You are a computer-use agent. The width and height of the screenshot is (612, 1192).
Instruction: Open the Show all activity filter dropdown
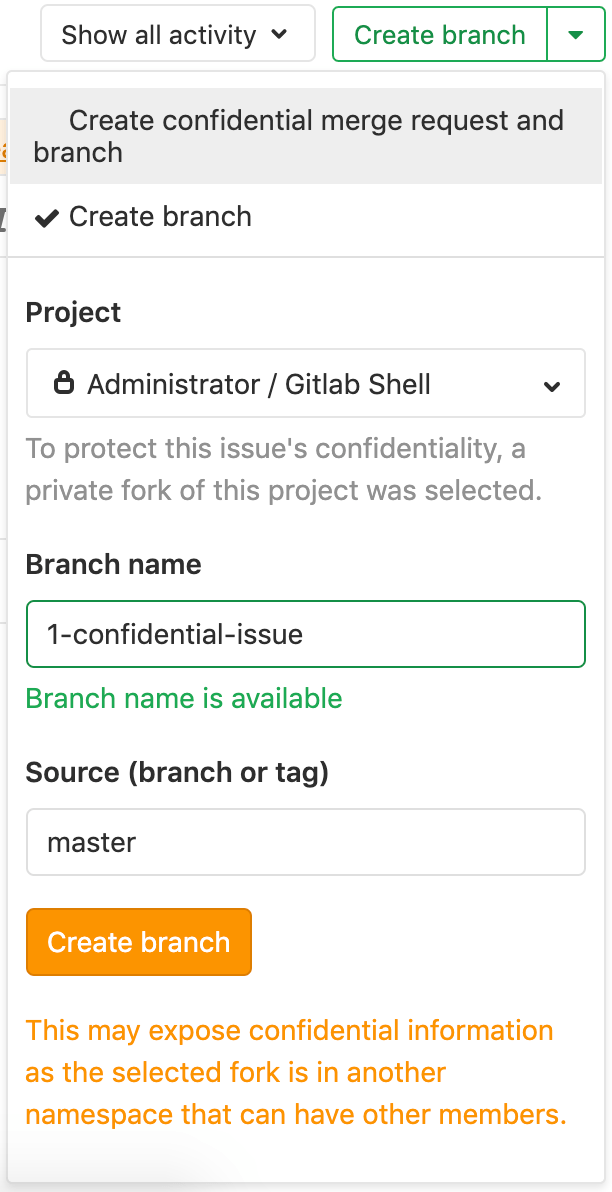(176, 34)
